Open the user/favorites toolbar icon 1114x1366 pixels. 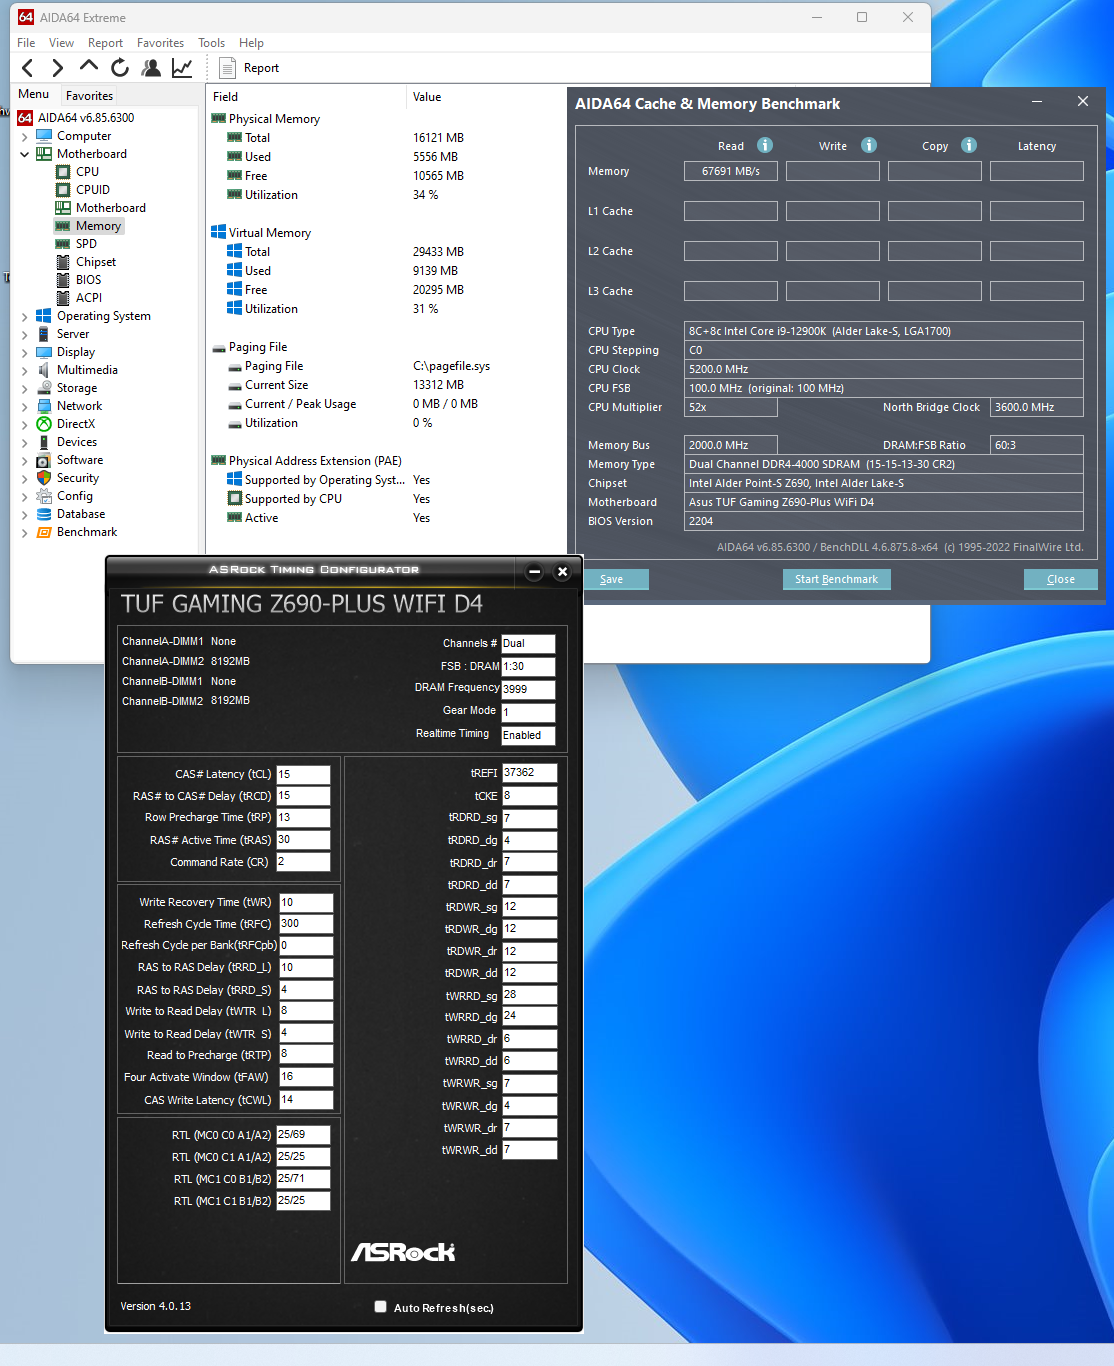(151, 67)
